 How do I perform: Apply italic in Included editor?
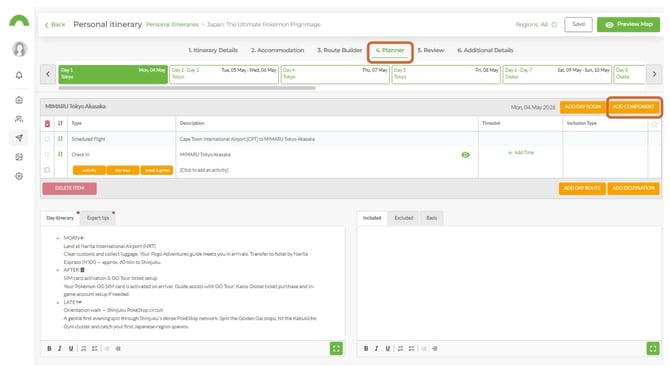(x=376, y=349)
